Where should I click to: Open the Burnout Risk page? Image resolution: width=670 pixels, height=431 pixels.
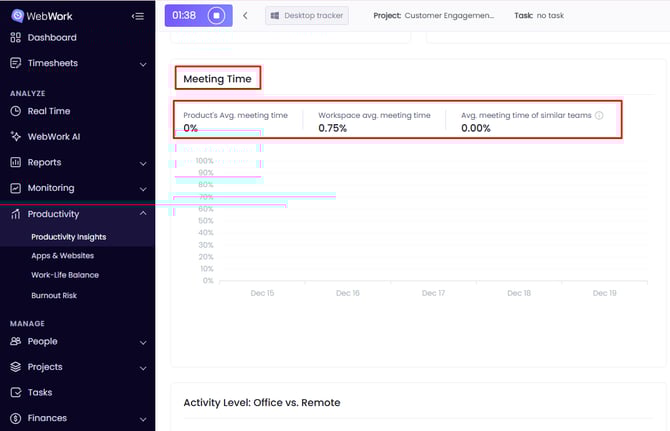click(x=54, y=296)
